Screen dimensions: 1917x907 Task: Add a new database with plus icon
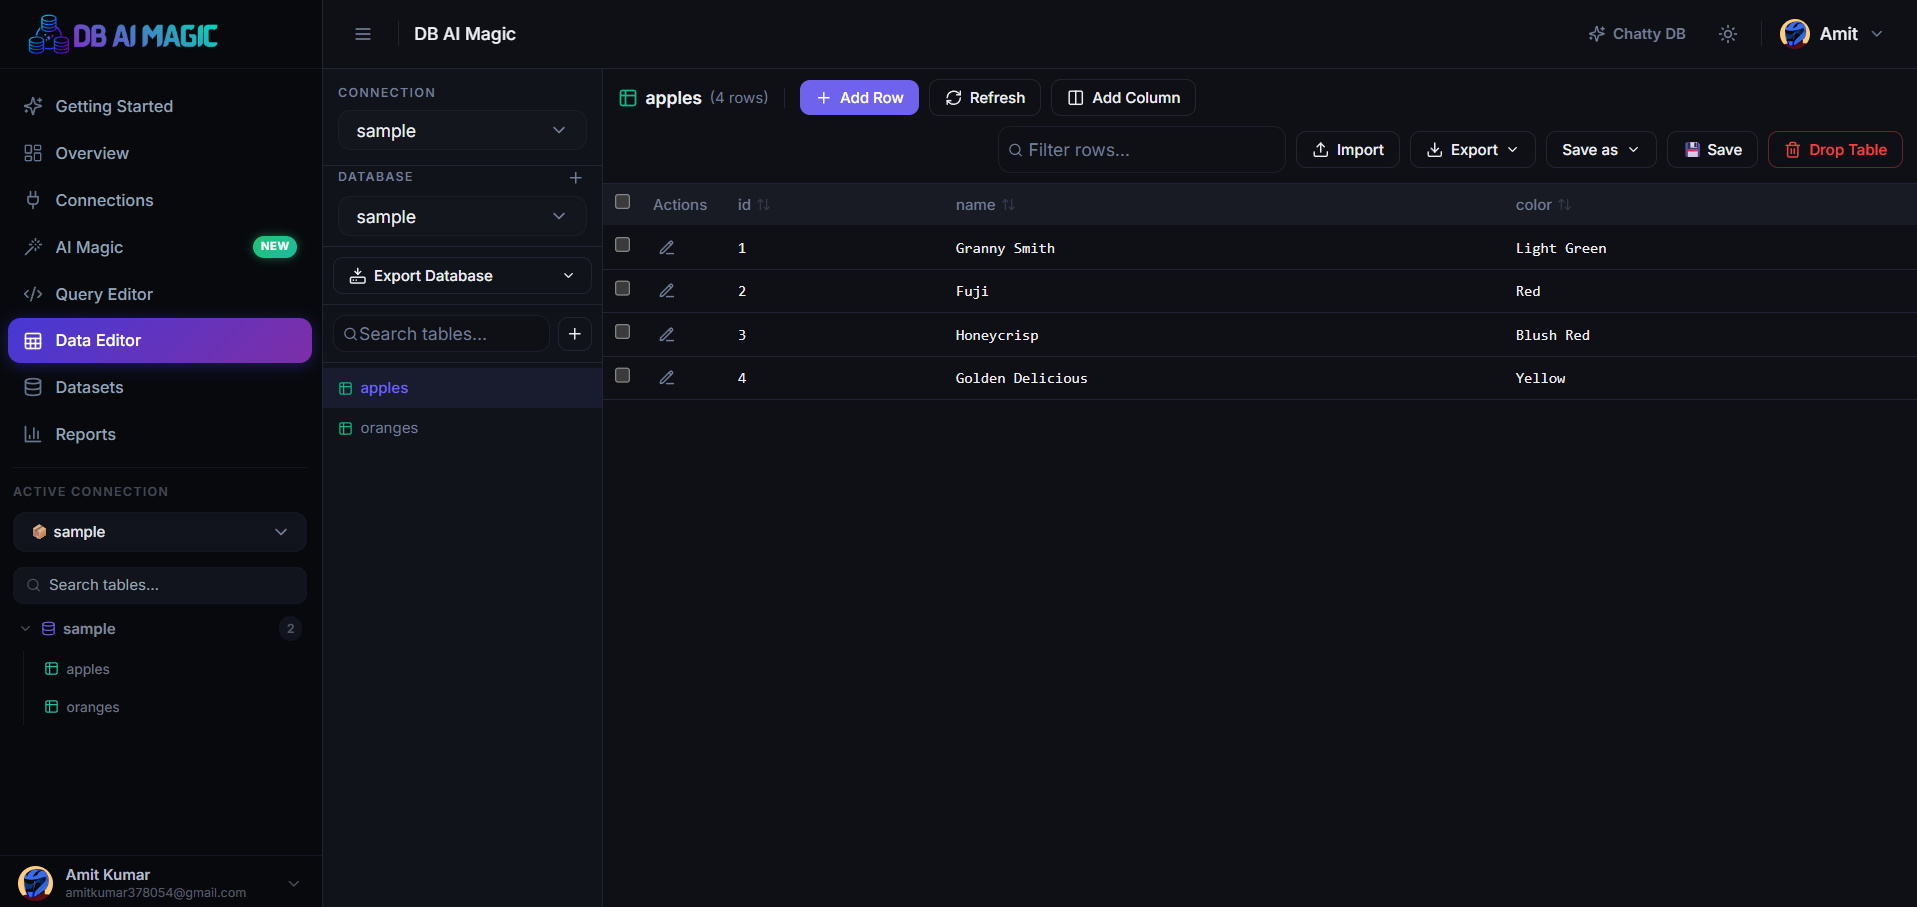click(x=576, y=177)
